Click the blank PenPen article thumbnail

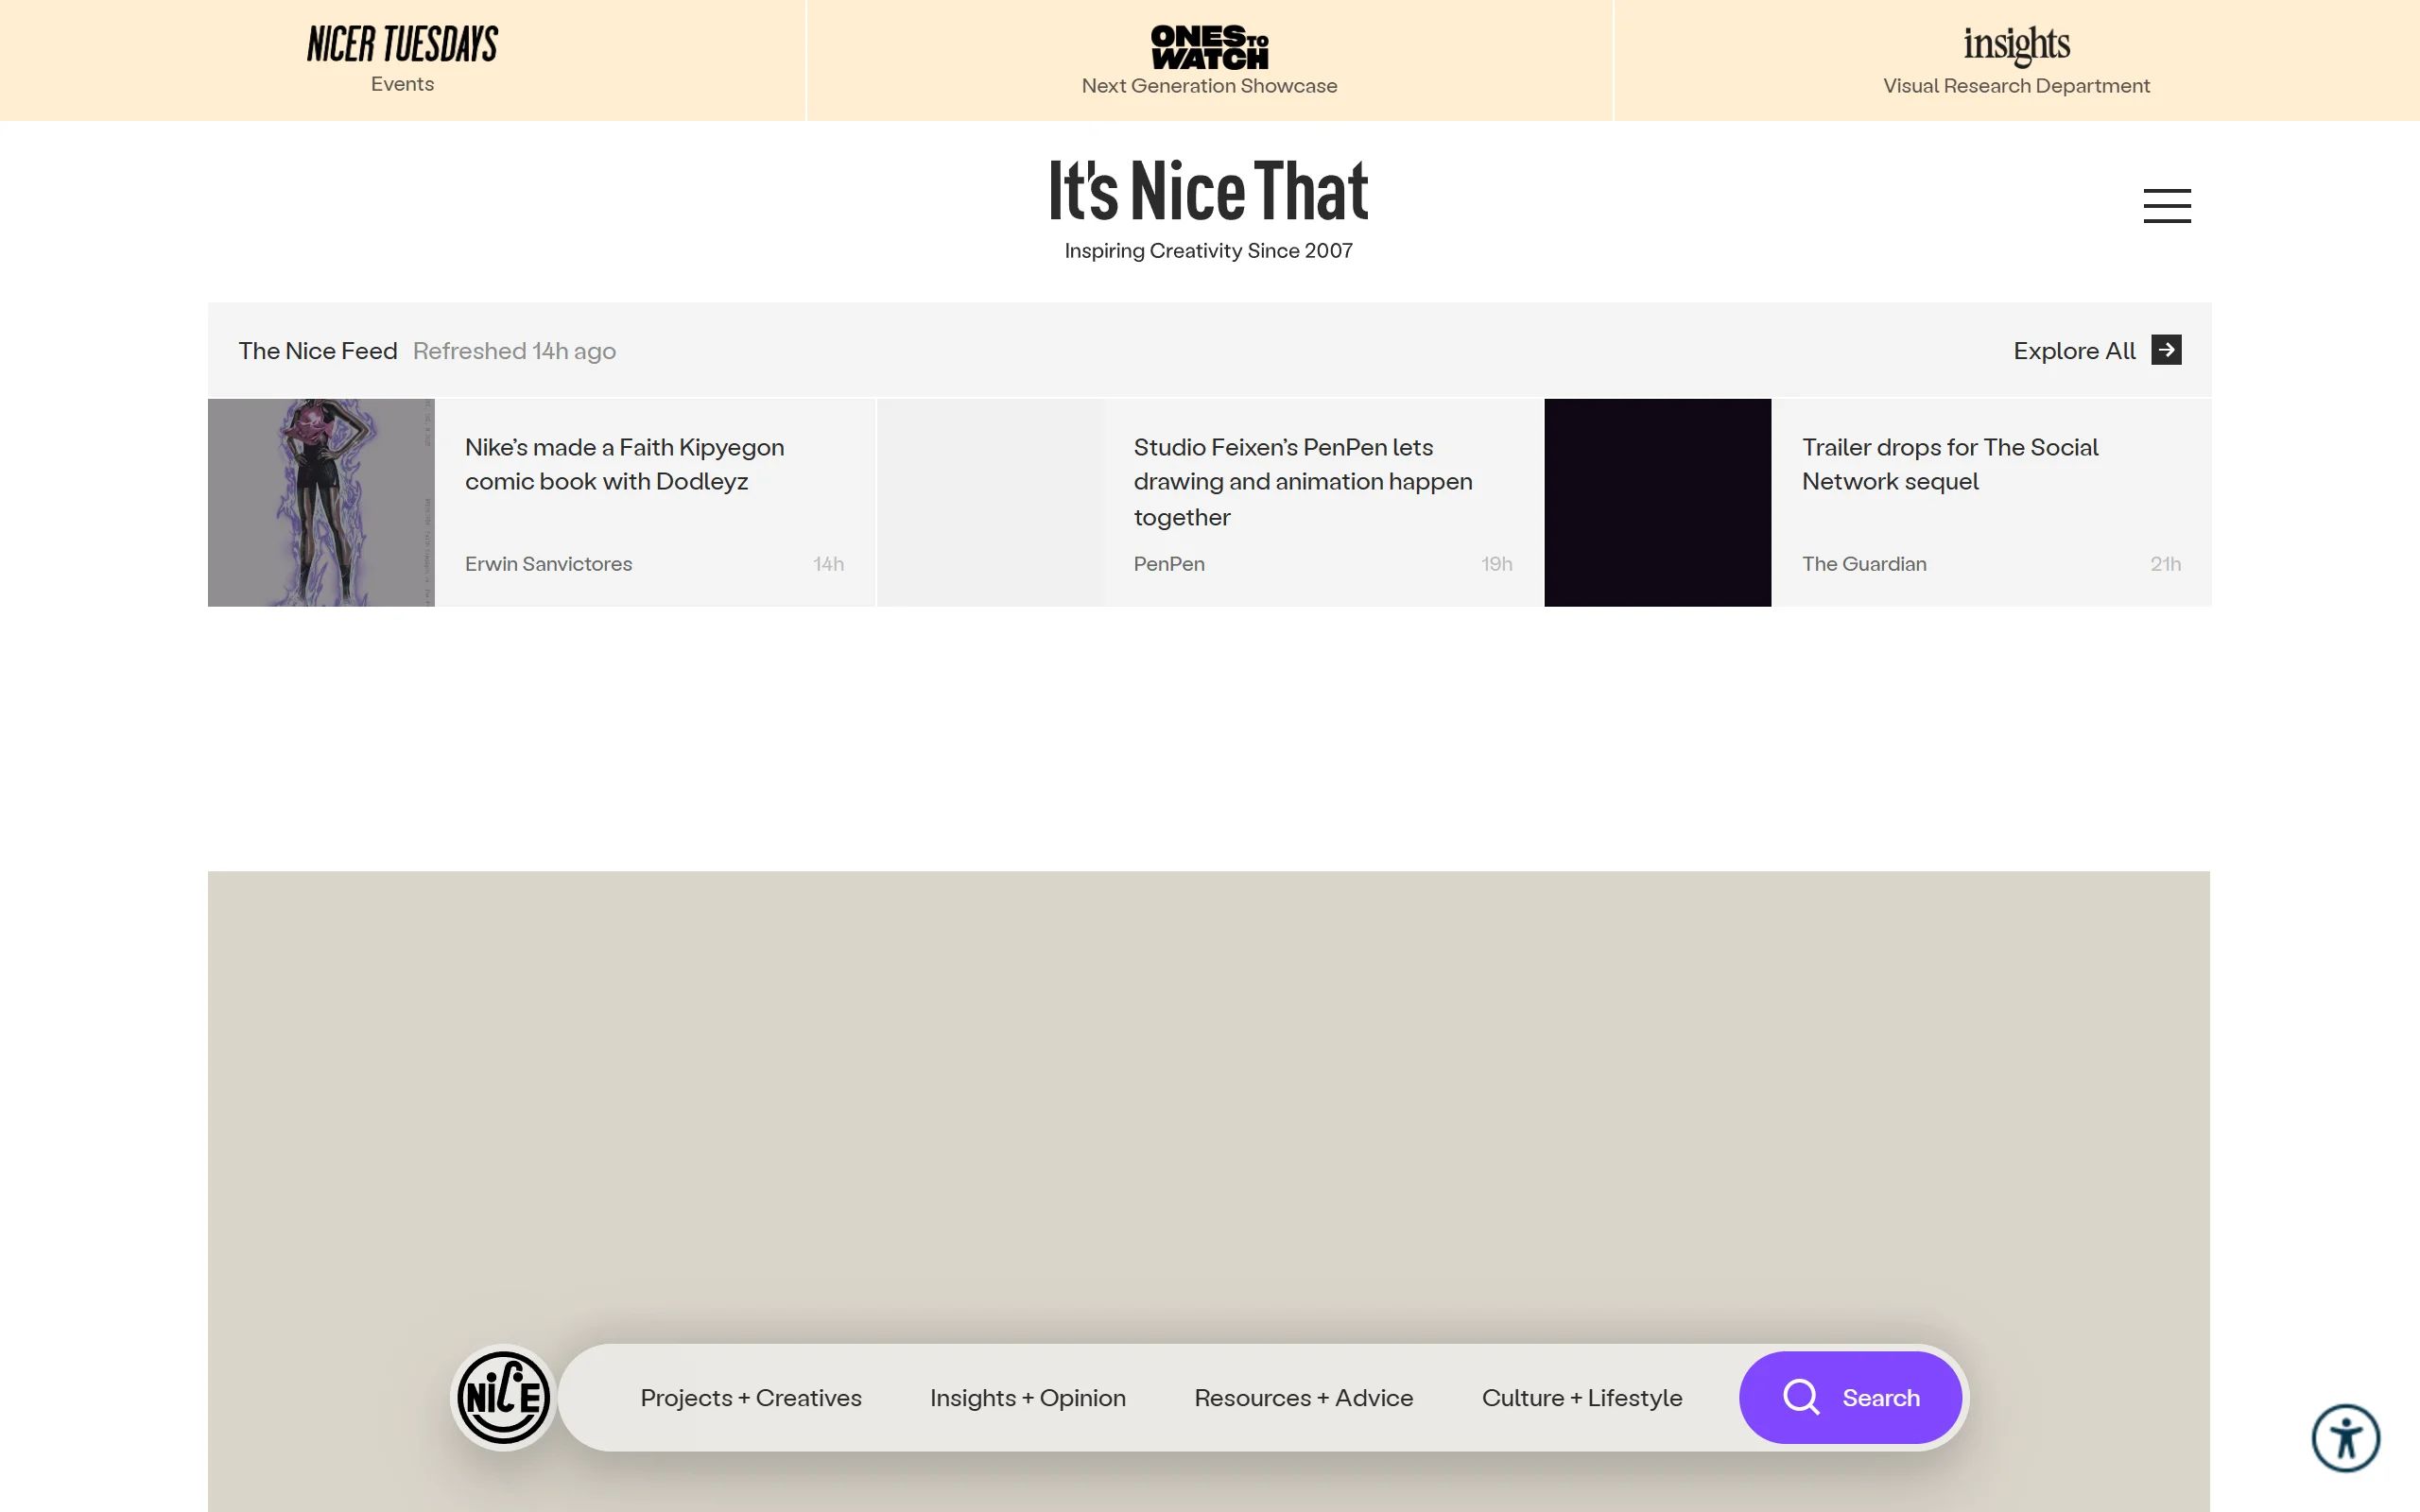[x=990, y=502]
